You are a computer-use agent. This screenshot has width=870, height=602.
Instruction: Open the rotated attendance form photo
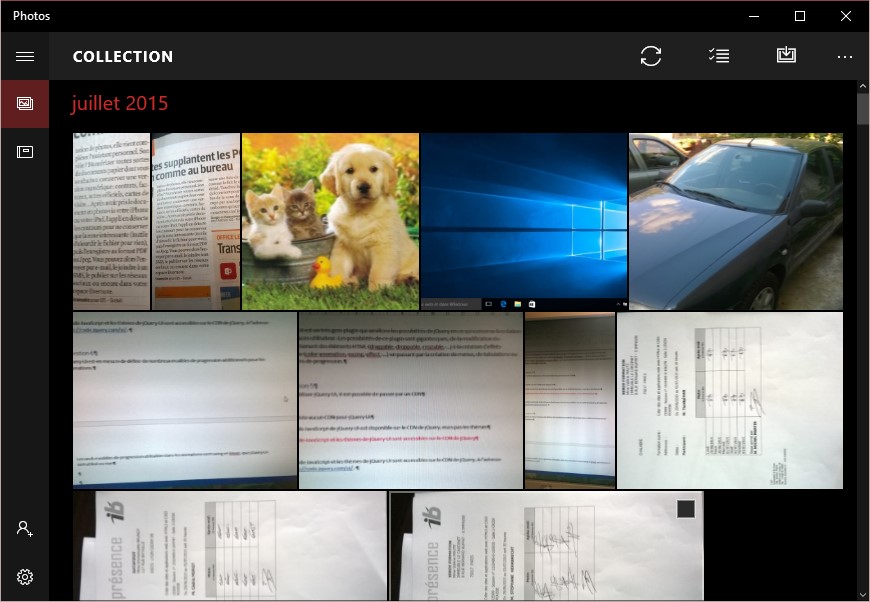pyautogui.click(x=729, y=400)
